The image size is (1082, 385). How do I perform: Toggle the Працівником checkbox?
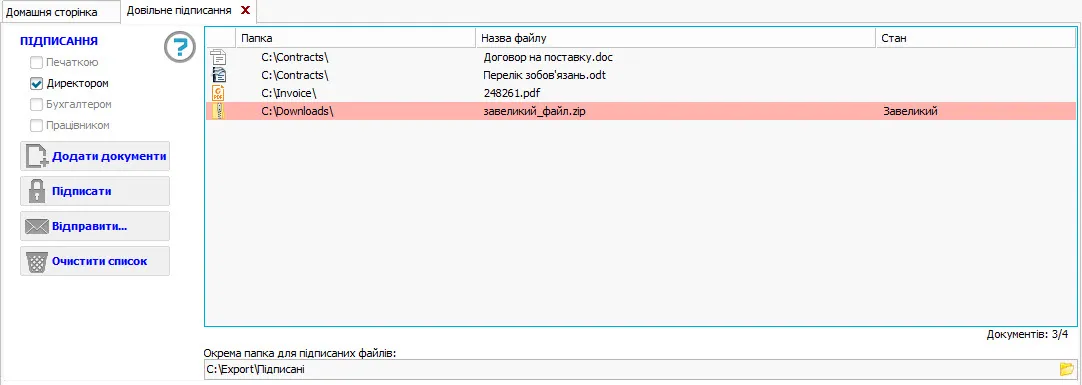pos(37,126)
